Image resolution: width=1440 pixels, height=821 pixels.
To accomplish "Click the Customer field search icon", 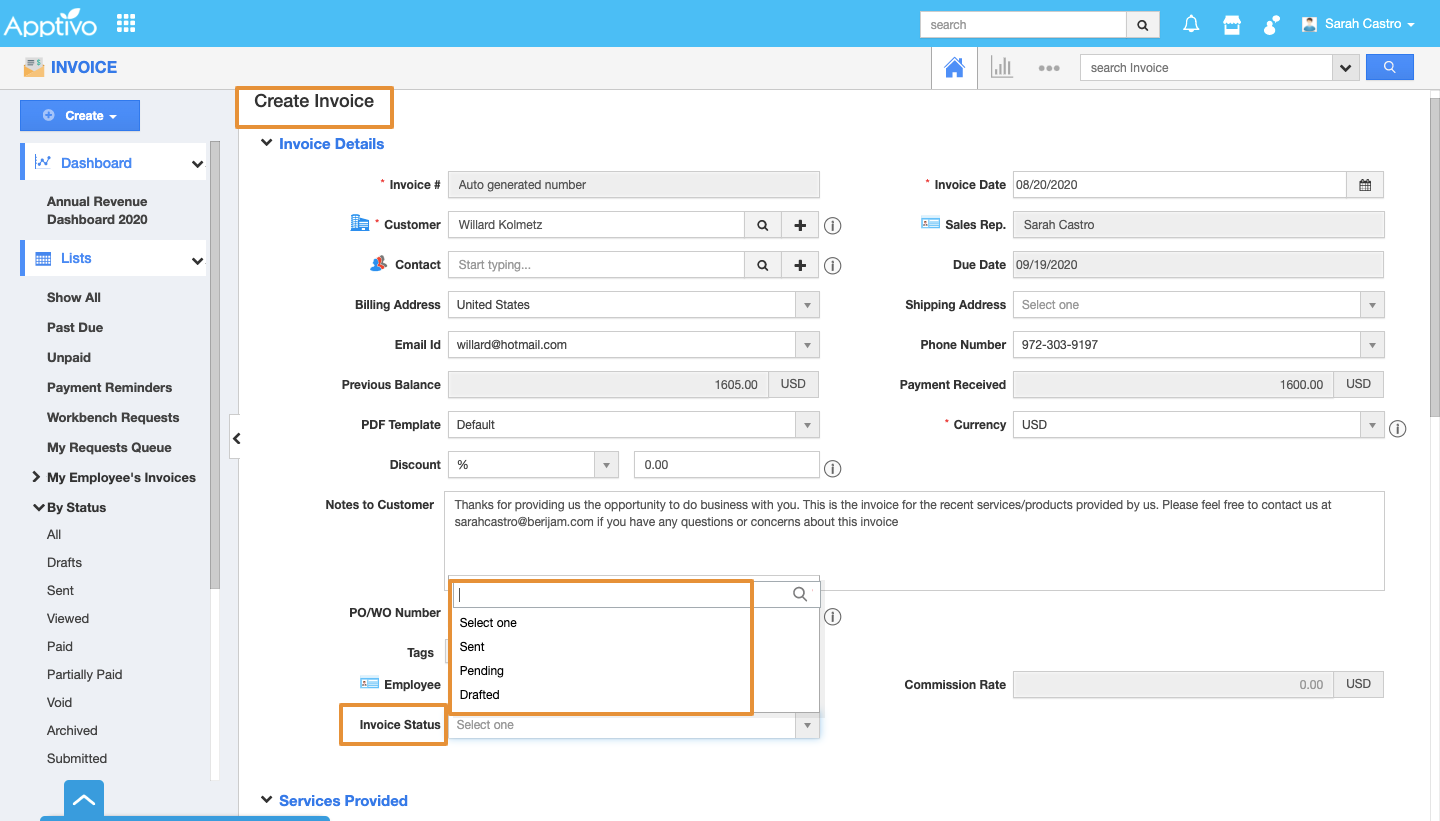I will coord(763,225).
